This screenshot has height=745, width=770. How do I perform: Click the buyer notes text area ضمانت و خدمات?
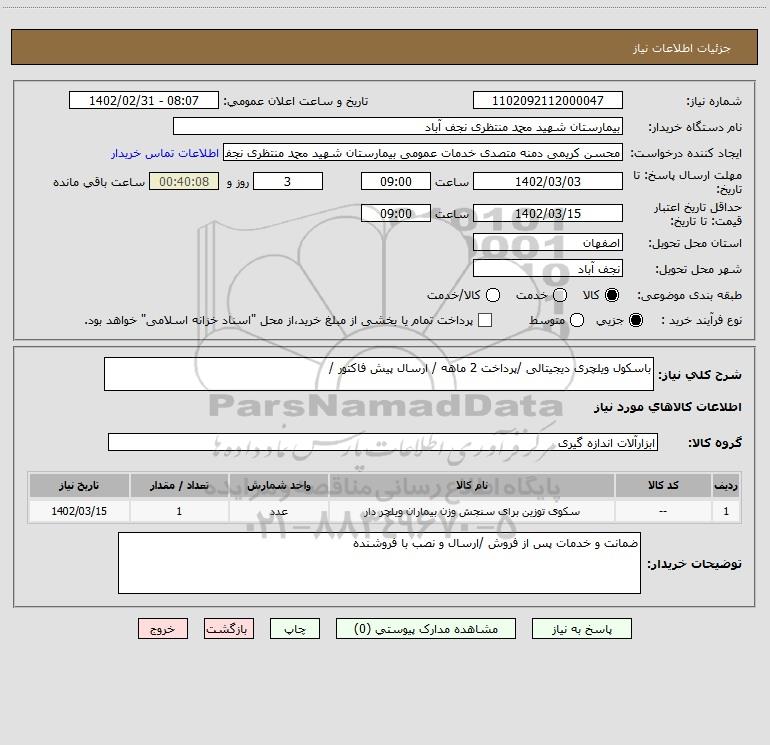click(x=379, y=563)
